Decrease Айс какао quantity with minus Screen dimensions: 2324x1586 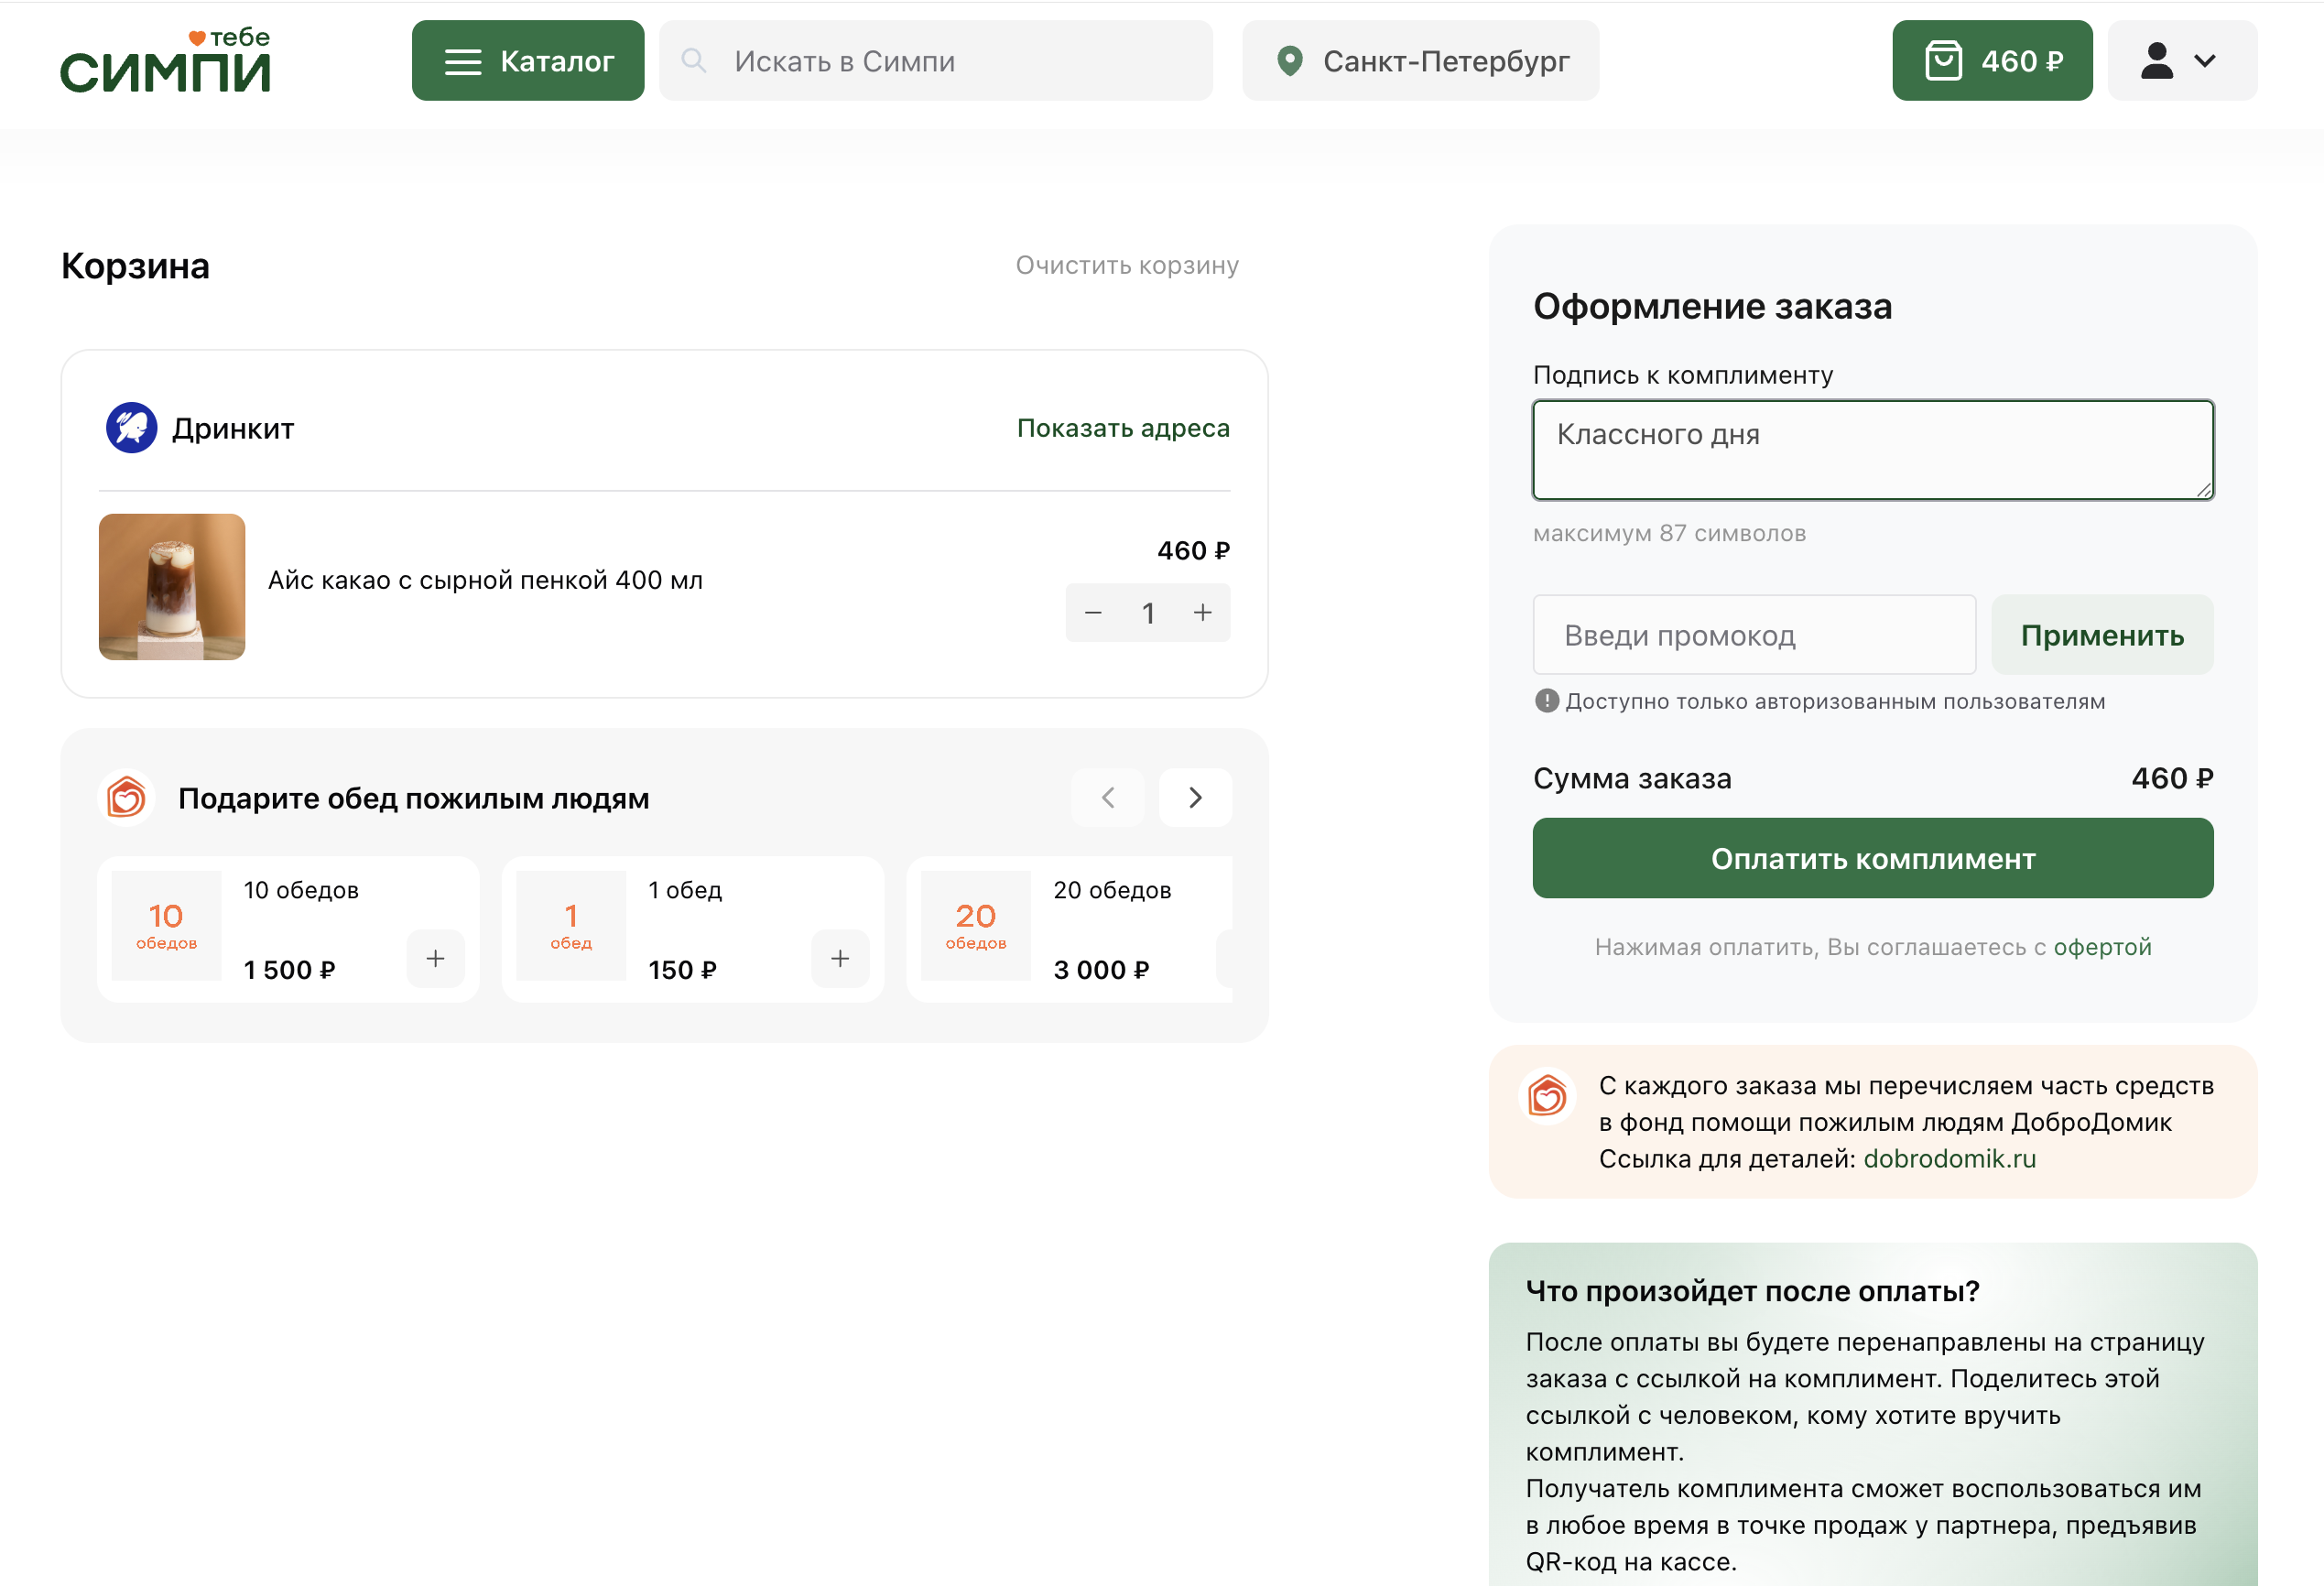pyautogui.click(x=1093, y=613)
